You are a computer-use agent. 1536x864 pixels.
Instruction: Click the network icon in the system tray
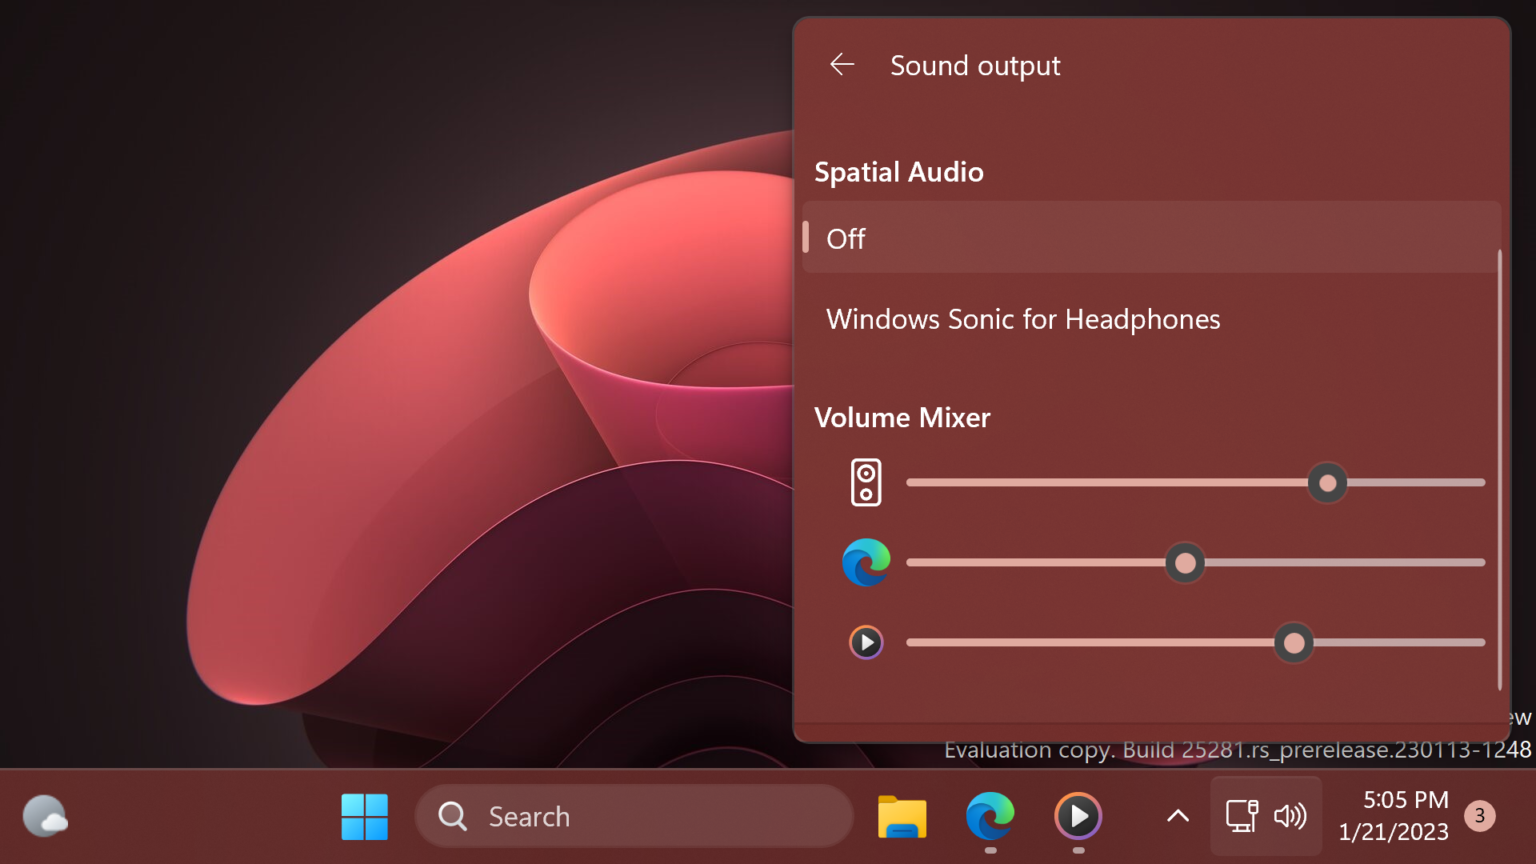1241,816
